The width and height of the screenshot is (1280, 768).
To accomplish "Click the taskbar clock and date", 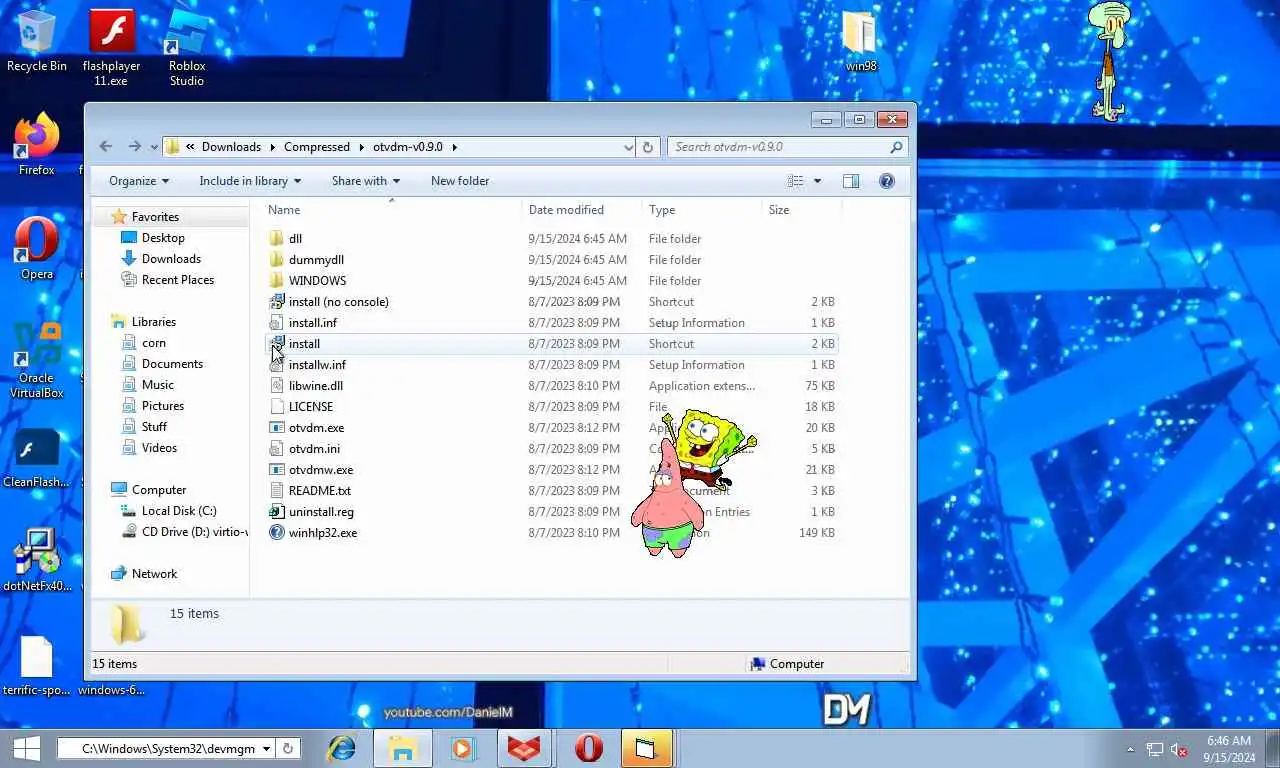I will (x=1229, y=749).
